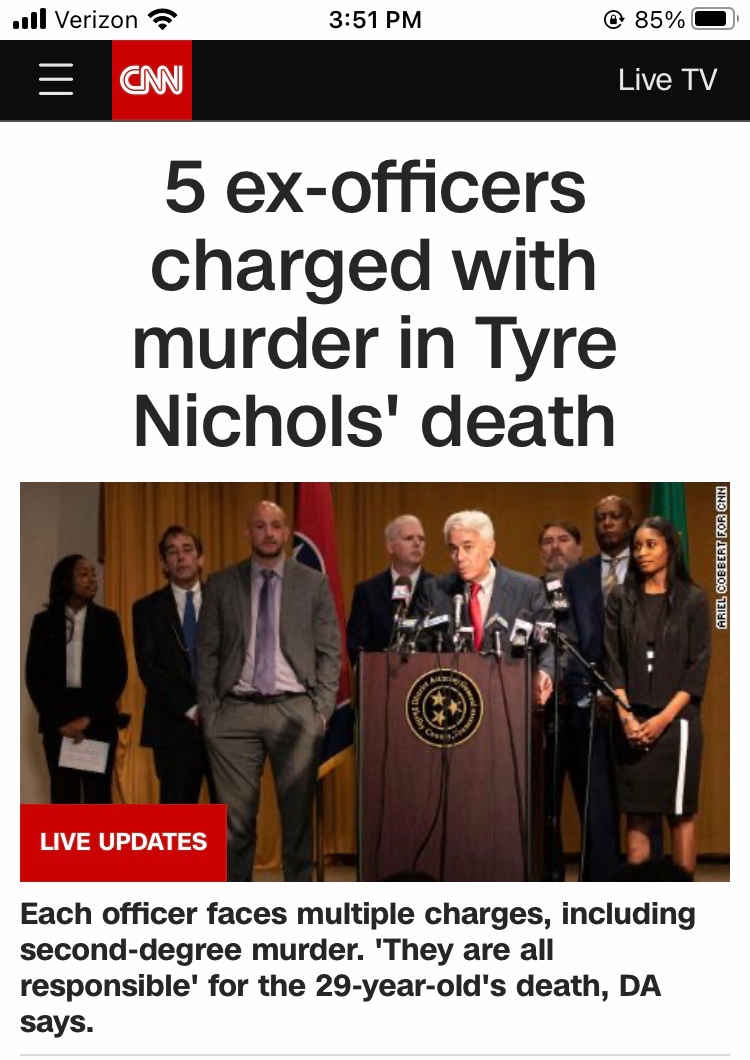Tap the gold seal on the podium
The image size is (750, 1060).
click(444, 708)
